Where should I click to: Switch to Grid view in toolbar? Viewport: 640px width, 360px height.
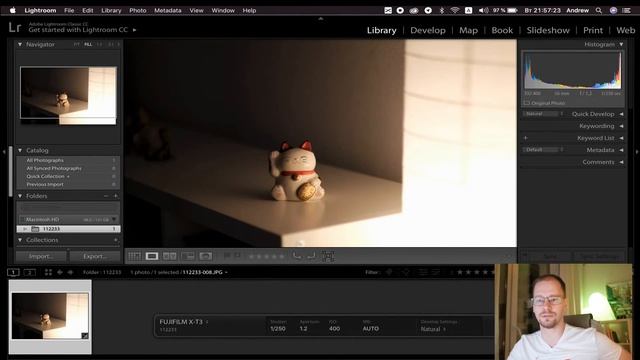(134, 256)
